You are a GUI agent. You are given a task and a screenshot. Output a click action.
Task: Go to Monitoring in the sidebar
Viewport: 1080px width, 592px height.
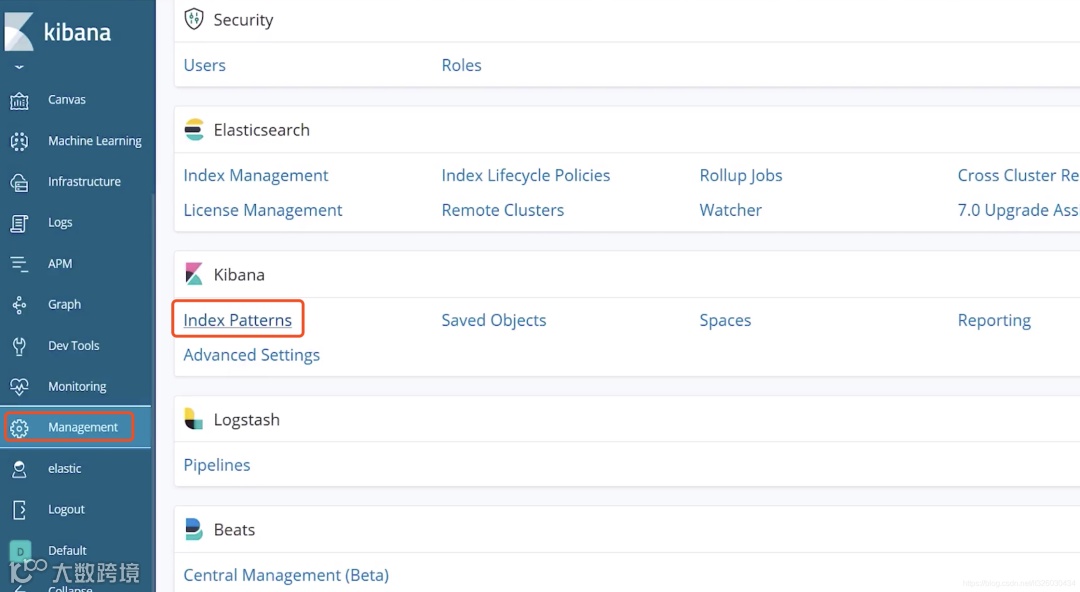point(77,387)
